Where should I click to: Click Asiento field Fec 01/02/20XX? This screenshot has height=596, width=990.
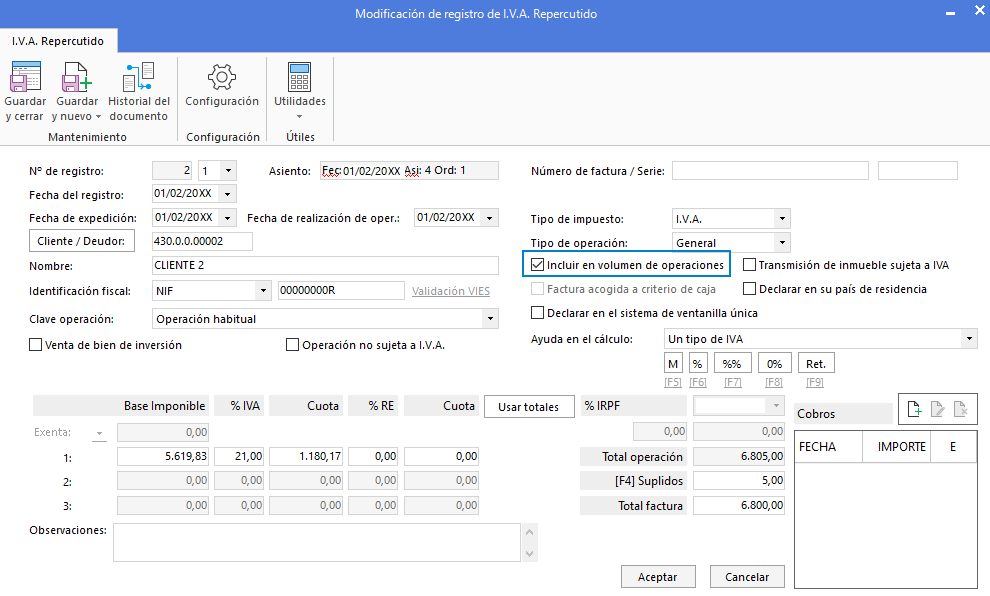coord(409,170)
